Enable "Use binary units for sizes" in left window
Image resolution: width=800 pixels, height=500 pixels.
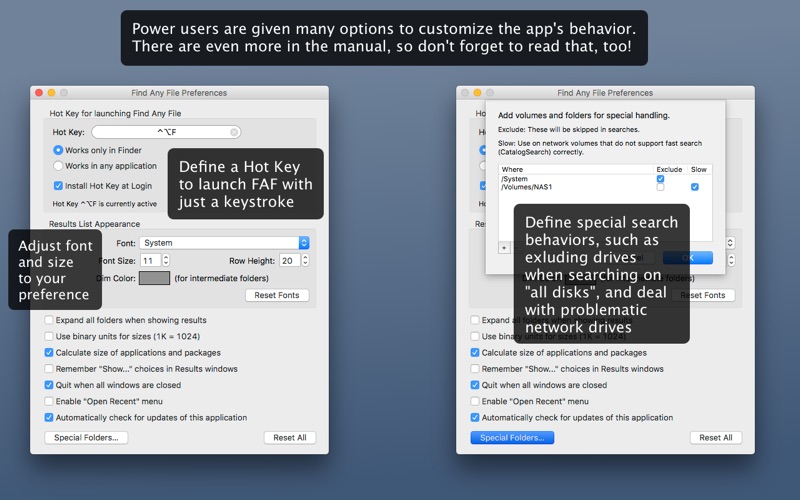(49, 337)
